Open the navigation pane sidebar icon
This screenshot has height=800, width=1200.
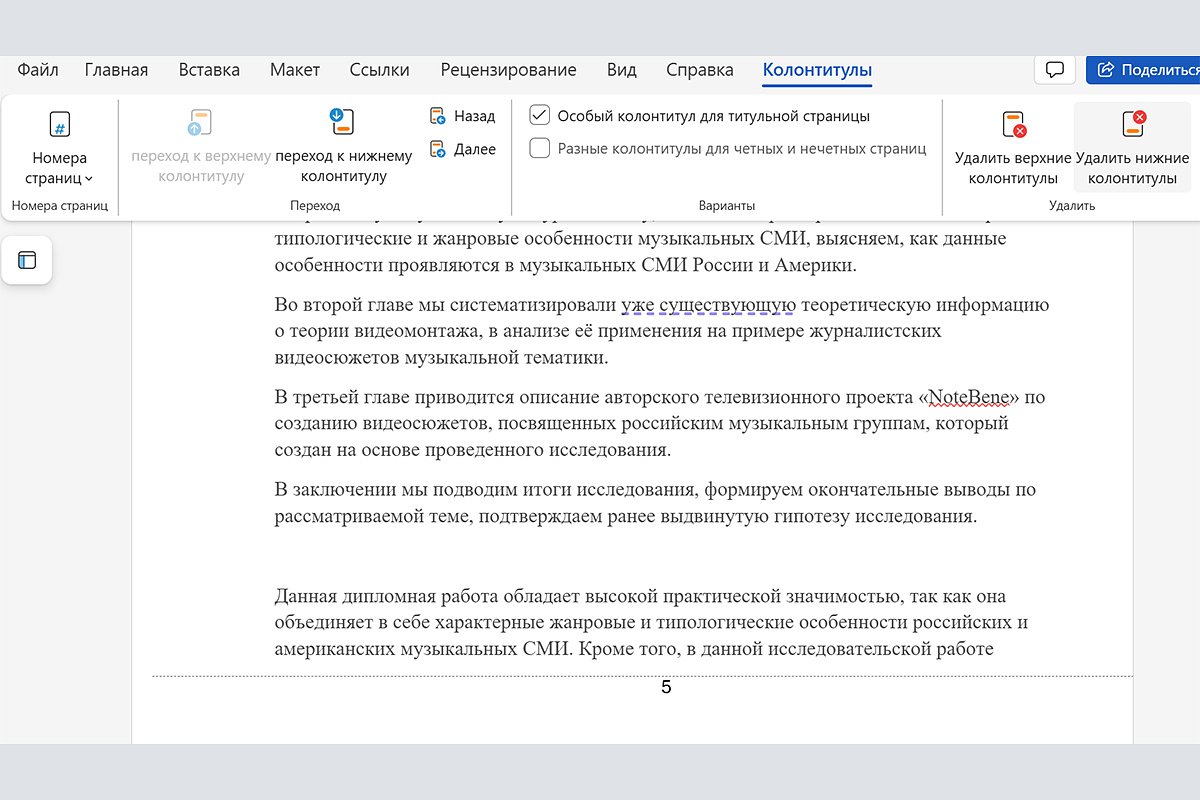coord(26,259)
